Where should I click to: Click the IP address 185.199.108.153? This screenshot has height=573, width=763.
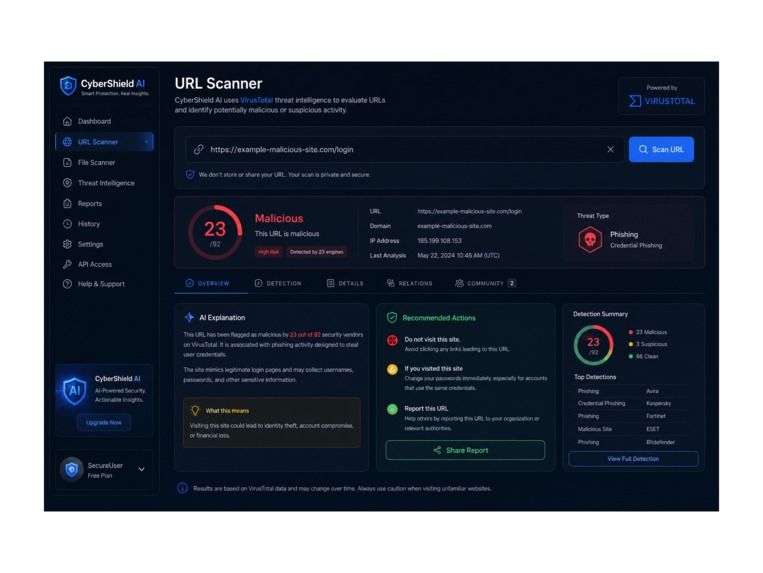pos(439,241)
